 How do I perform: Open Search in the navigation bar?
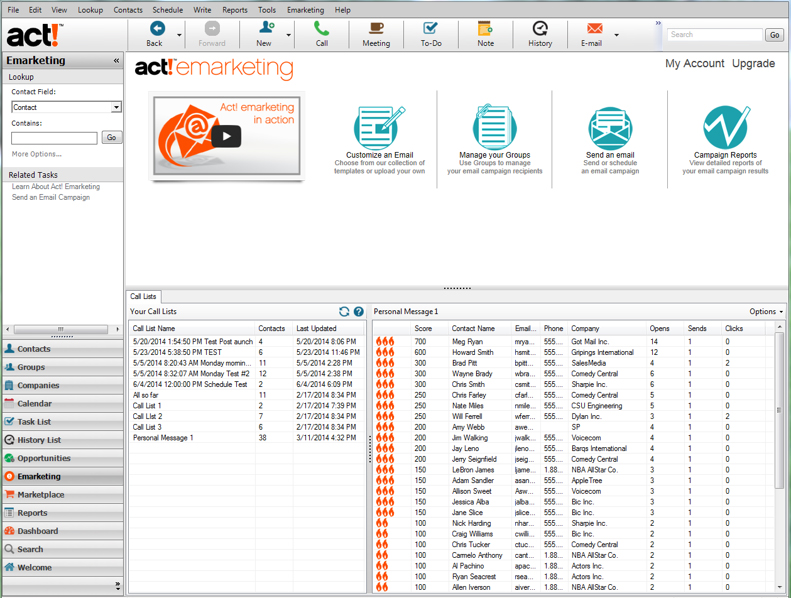click(63, 549)
